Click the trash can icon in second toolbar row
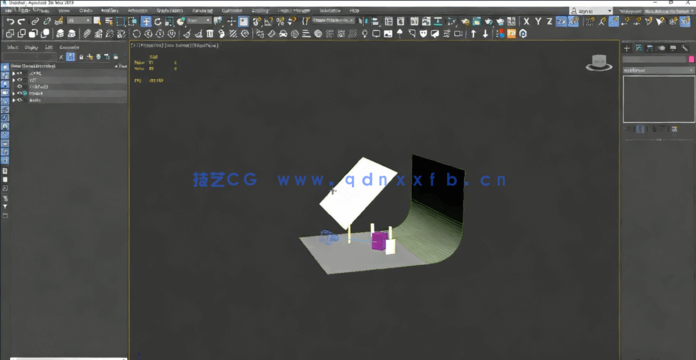This screenshot has height=360, width=696. [210, 34]
